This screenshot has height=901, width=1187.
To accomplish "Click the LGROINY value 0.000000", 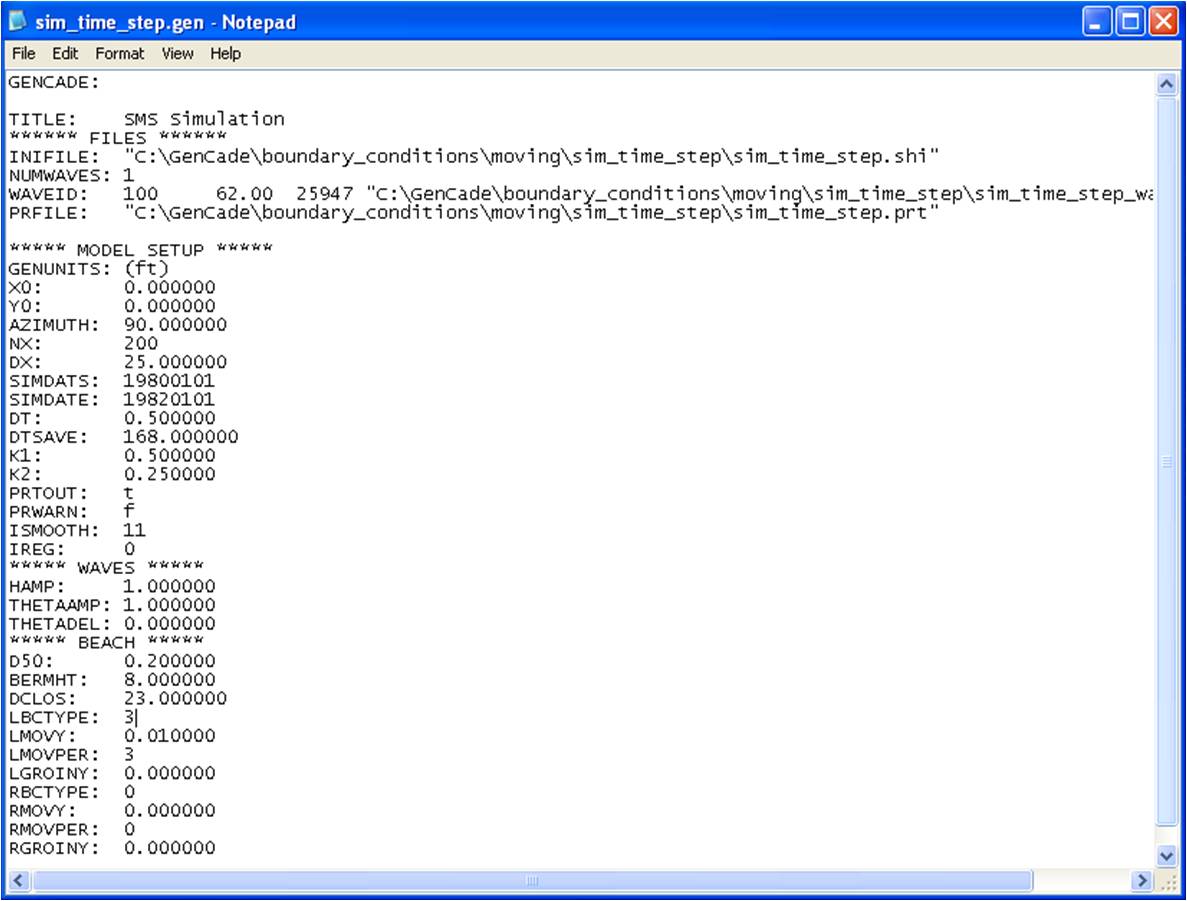I will pyautogui.click(x=170, y=773).
